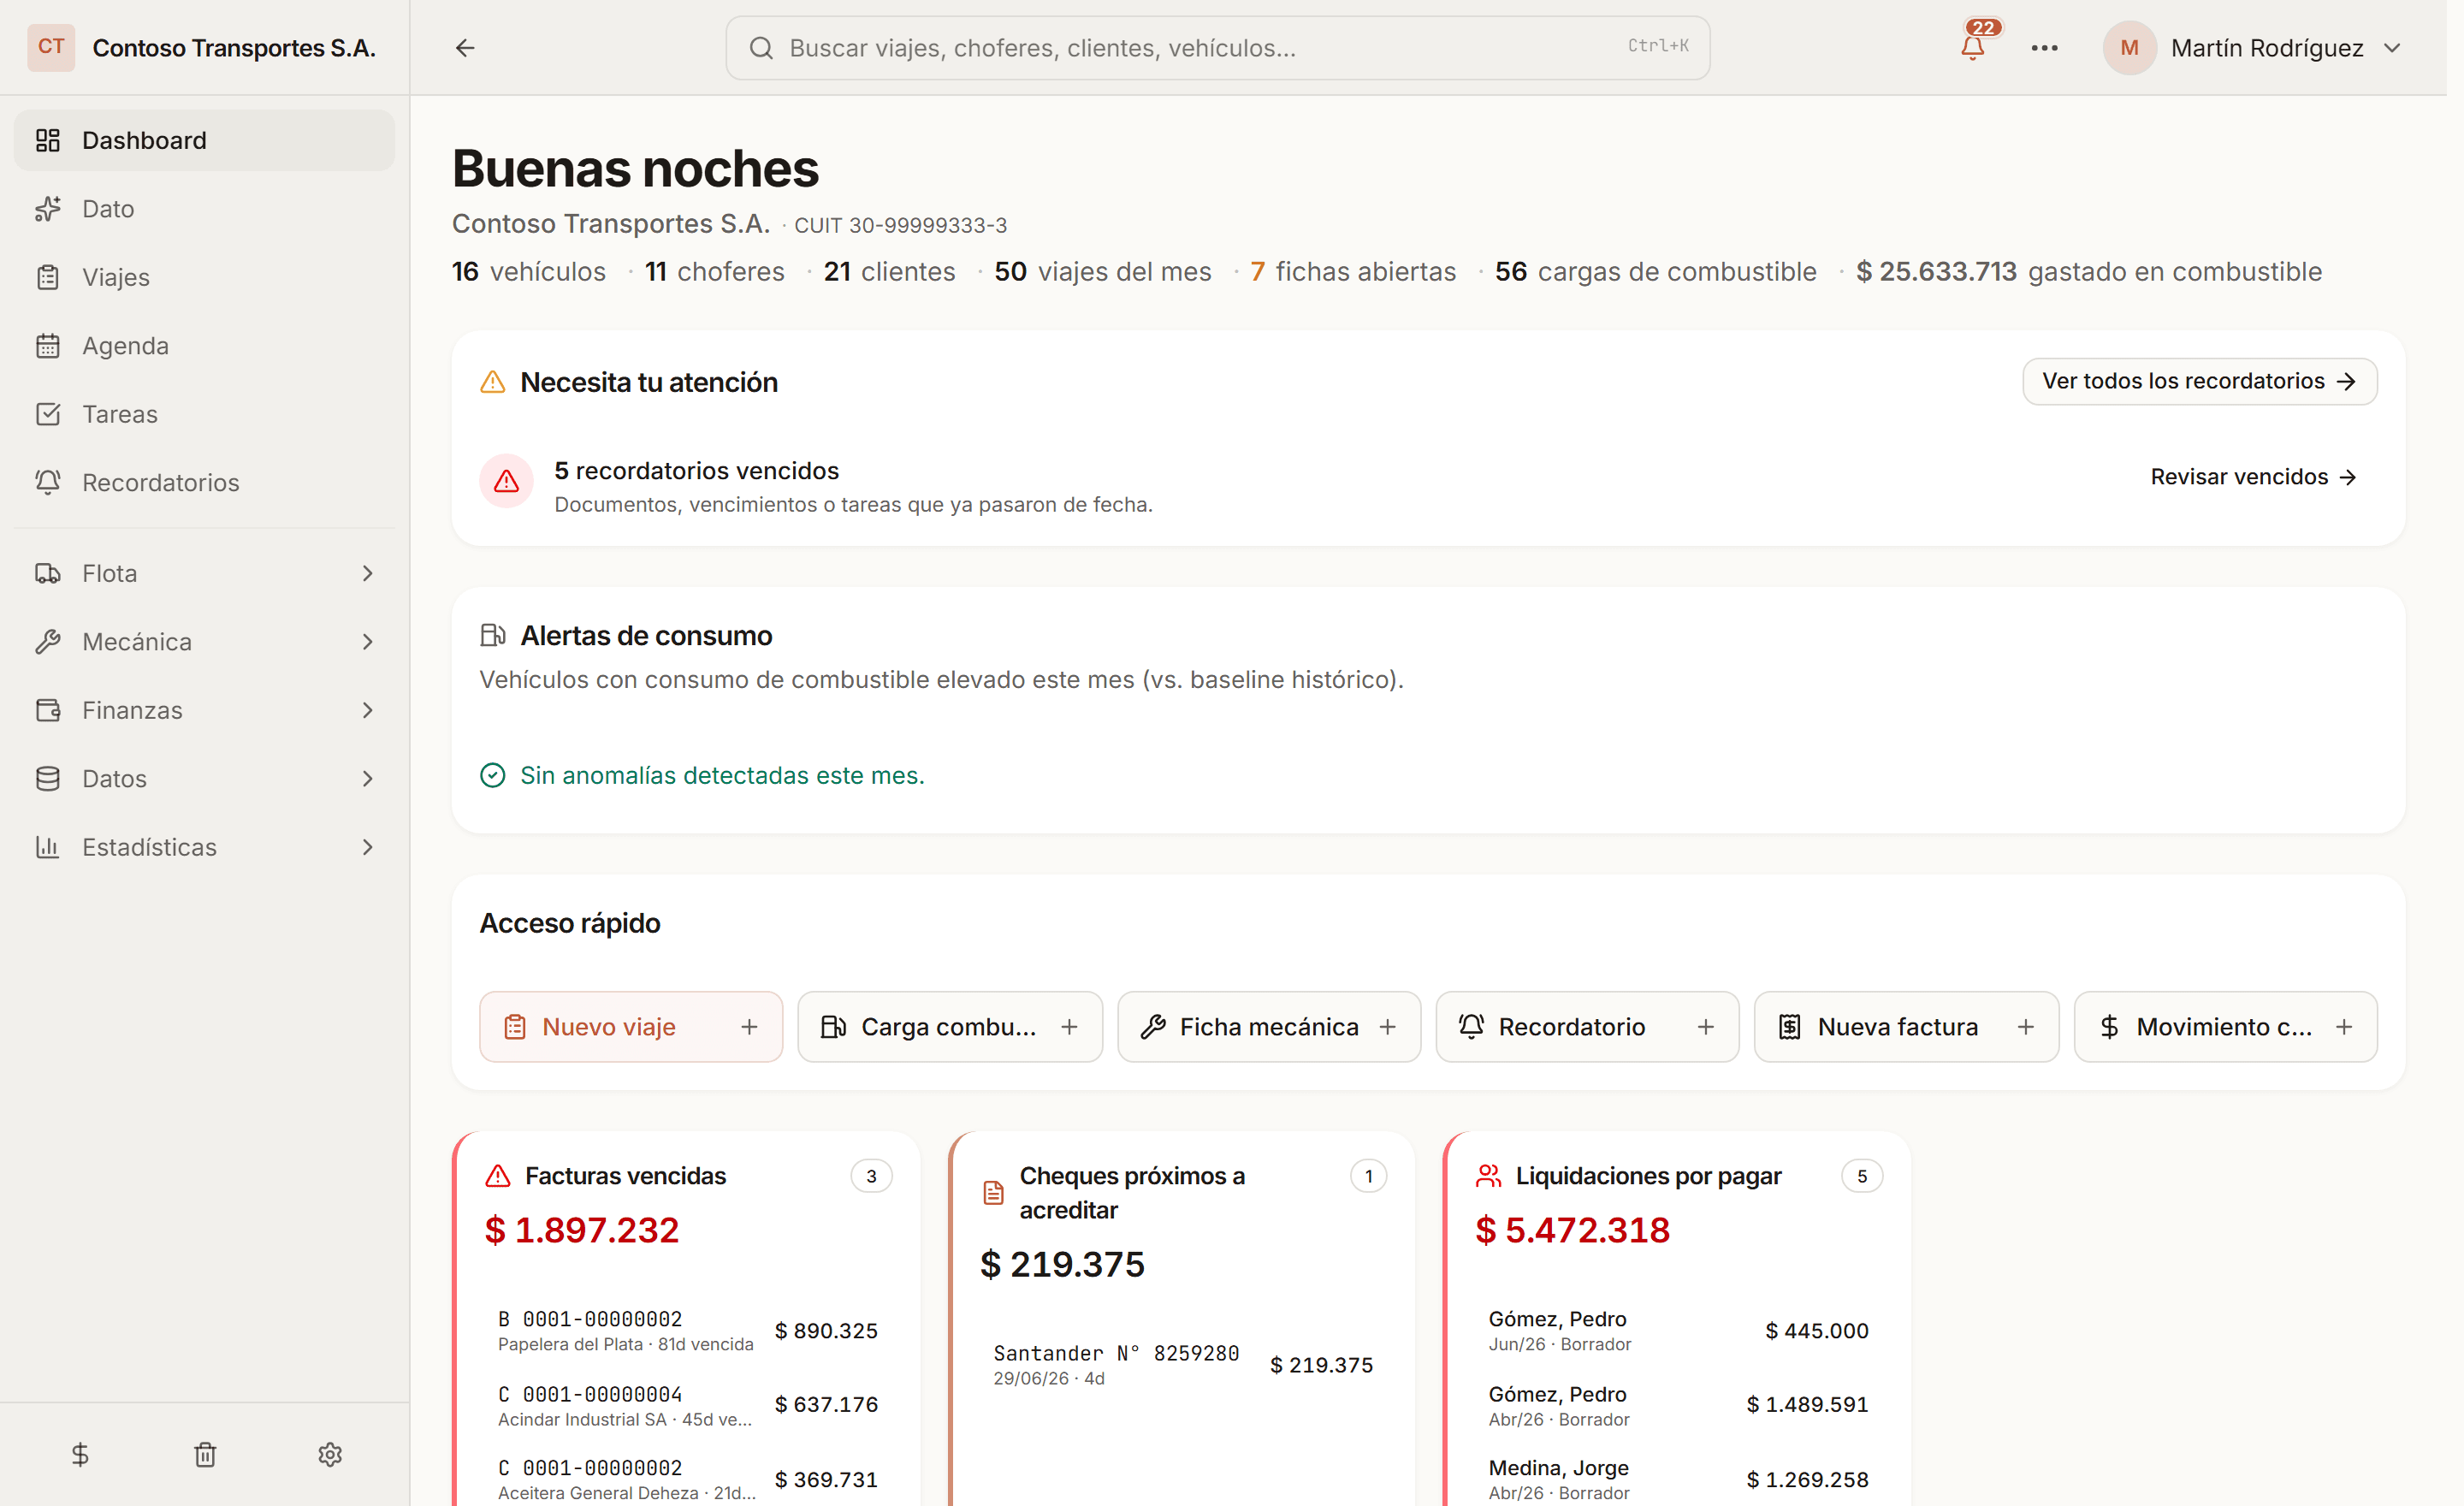Click the warning triangle on Facturas vencidas card
The image size is (2464, 1506).
[498, 1176]
